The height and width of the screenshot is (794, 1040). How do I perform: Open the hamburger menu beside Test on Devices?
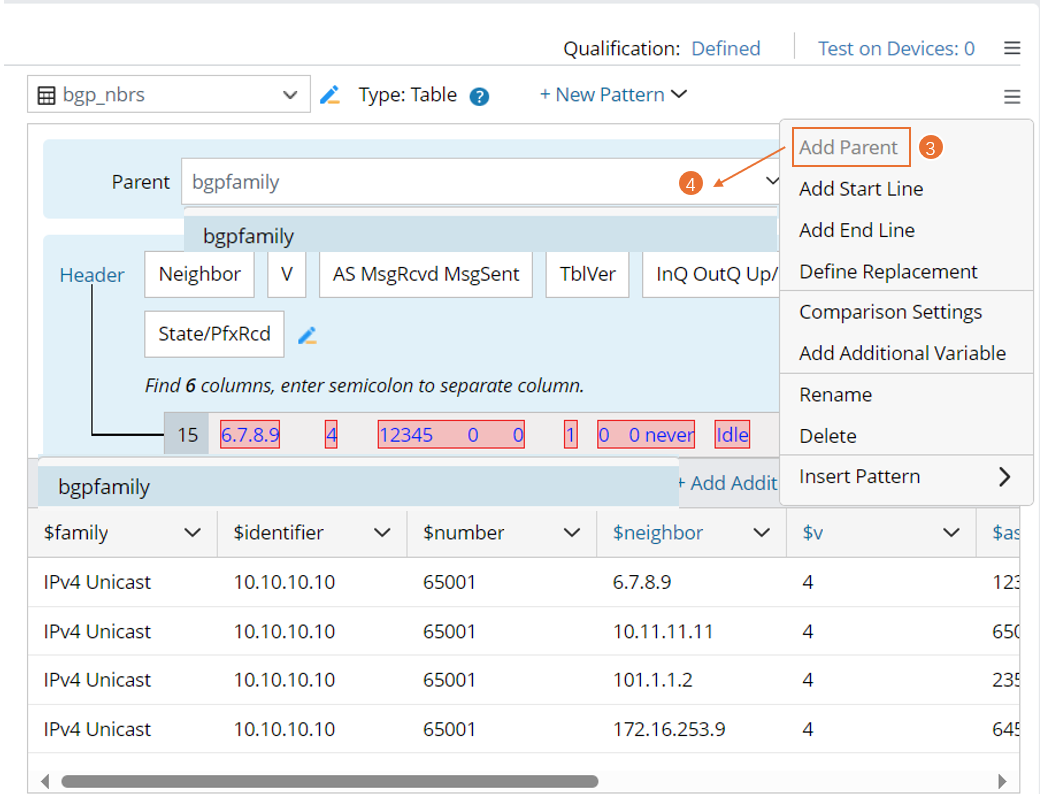1012,48
